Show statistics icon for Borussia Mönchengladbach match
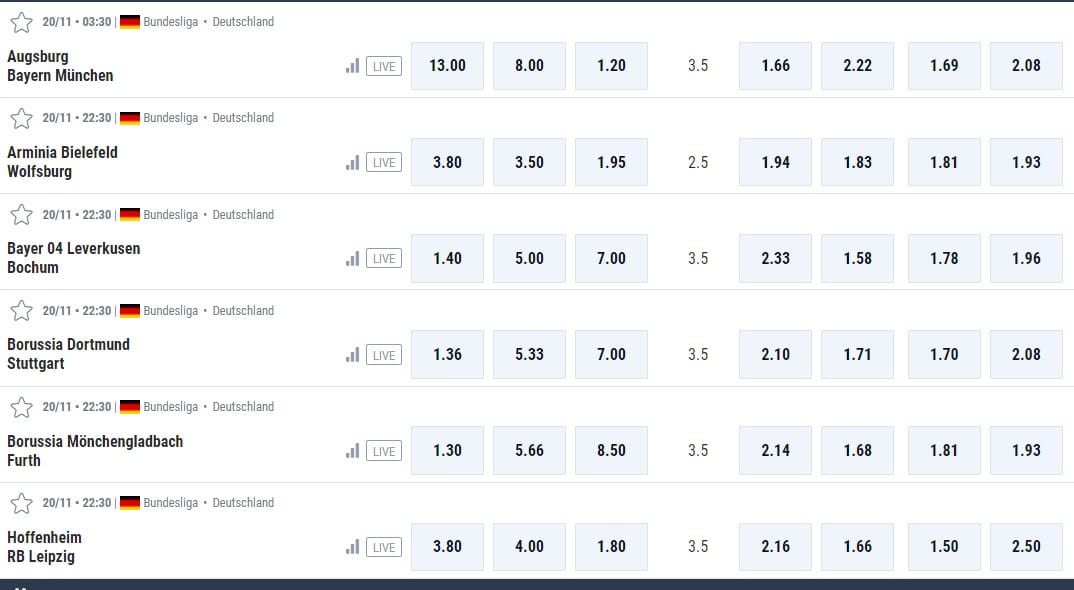Image resolution: width=1074 pixels, height=590 pixels. [352, 451]
